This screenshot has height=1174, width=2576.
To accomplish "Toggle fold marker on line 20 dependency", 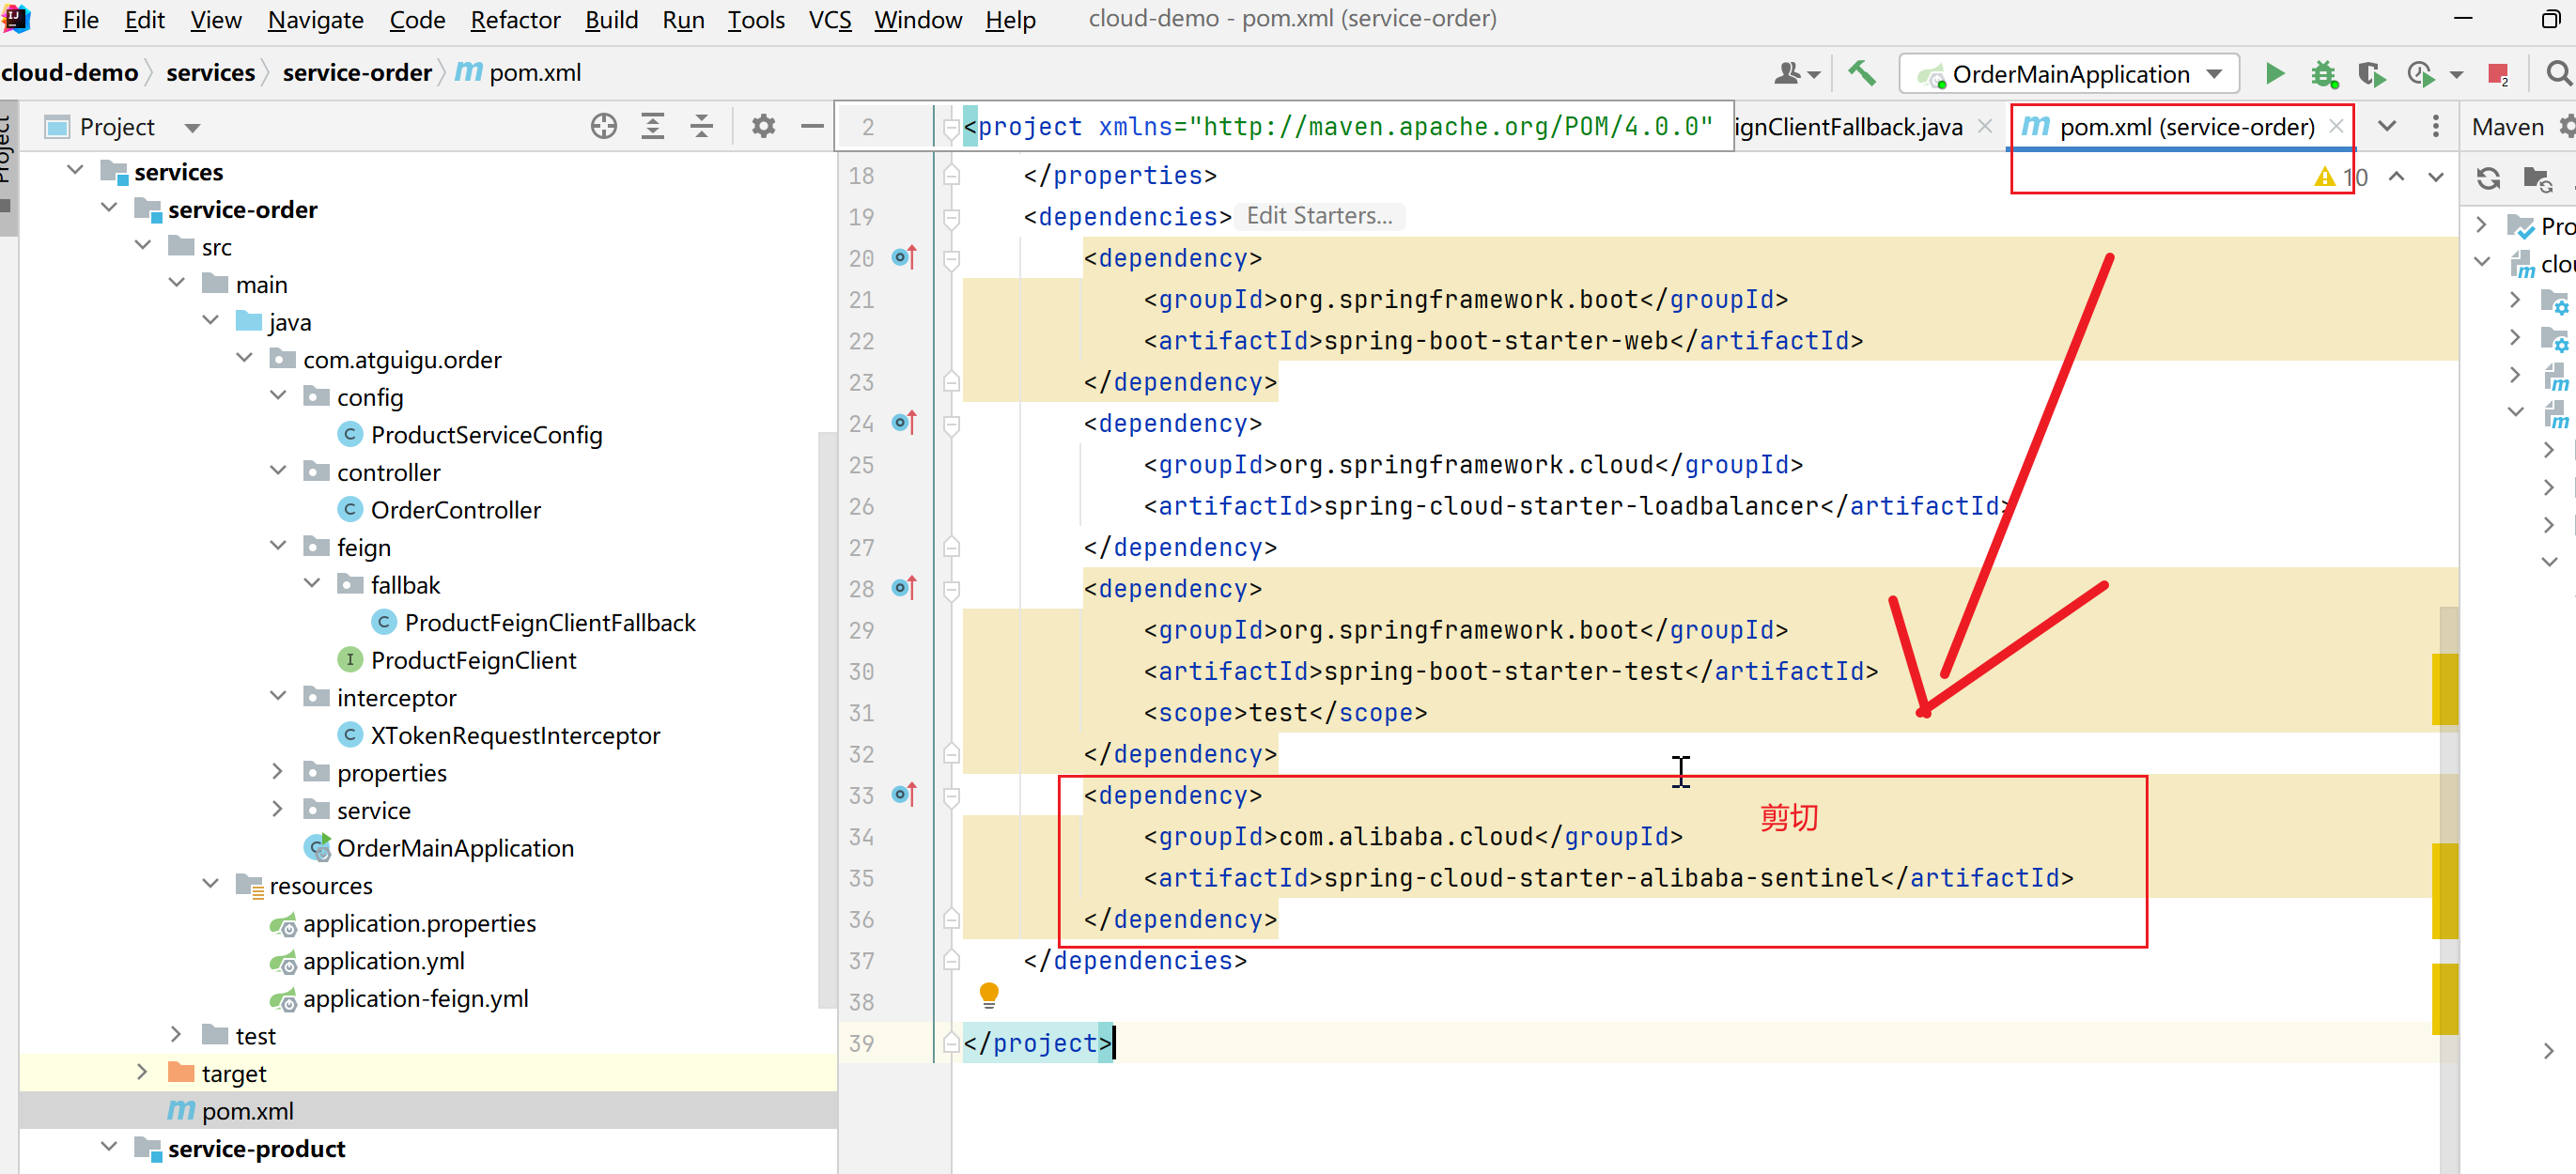I will [x=952, y=259].
